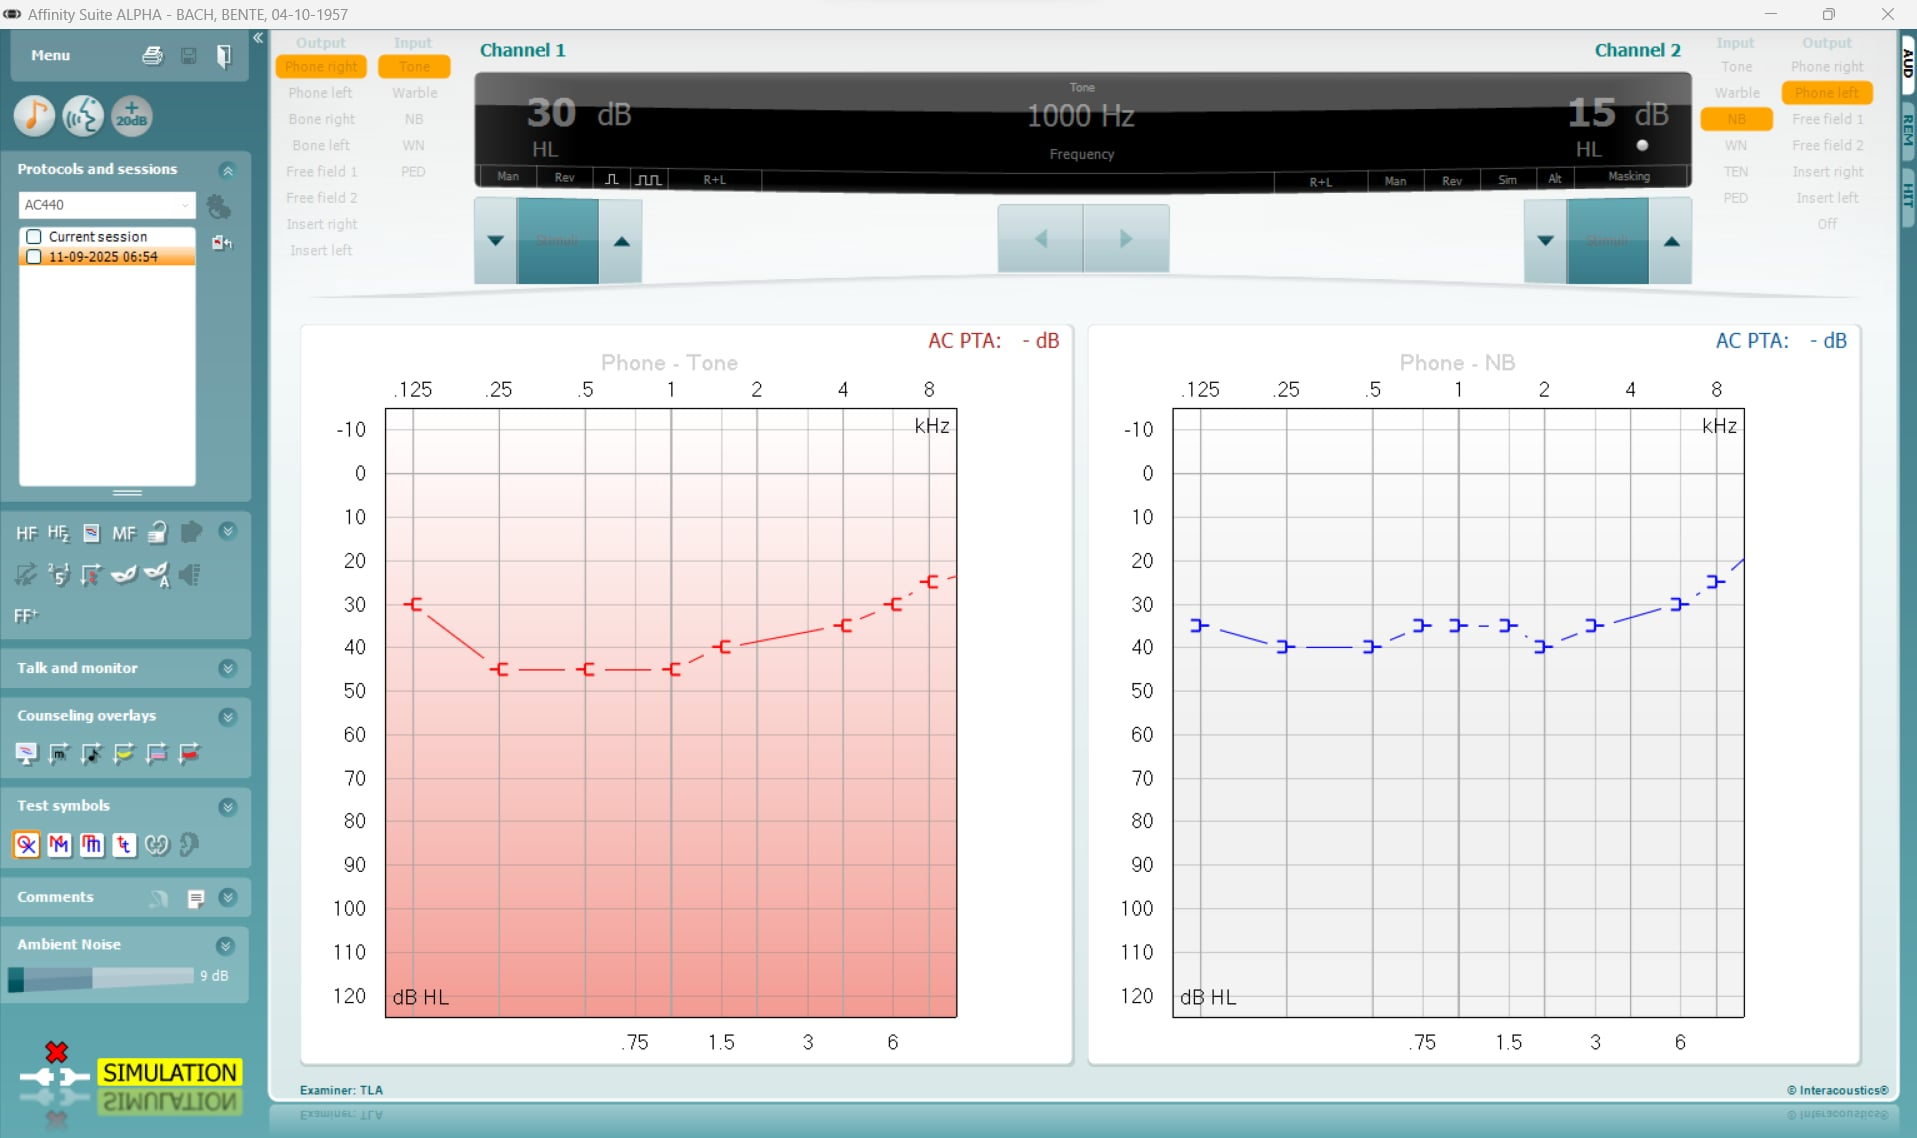
Task: Open the REM module side tab
Action: (1907, 130)
